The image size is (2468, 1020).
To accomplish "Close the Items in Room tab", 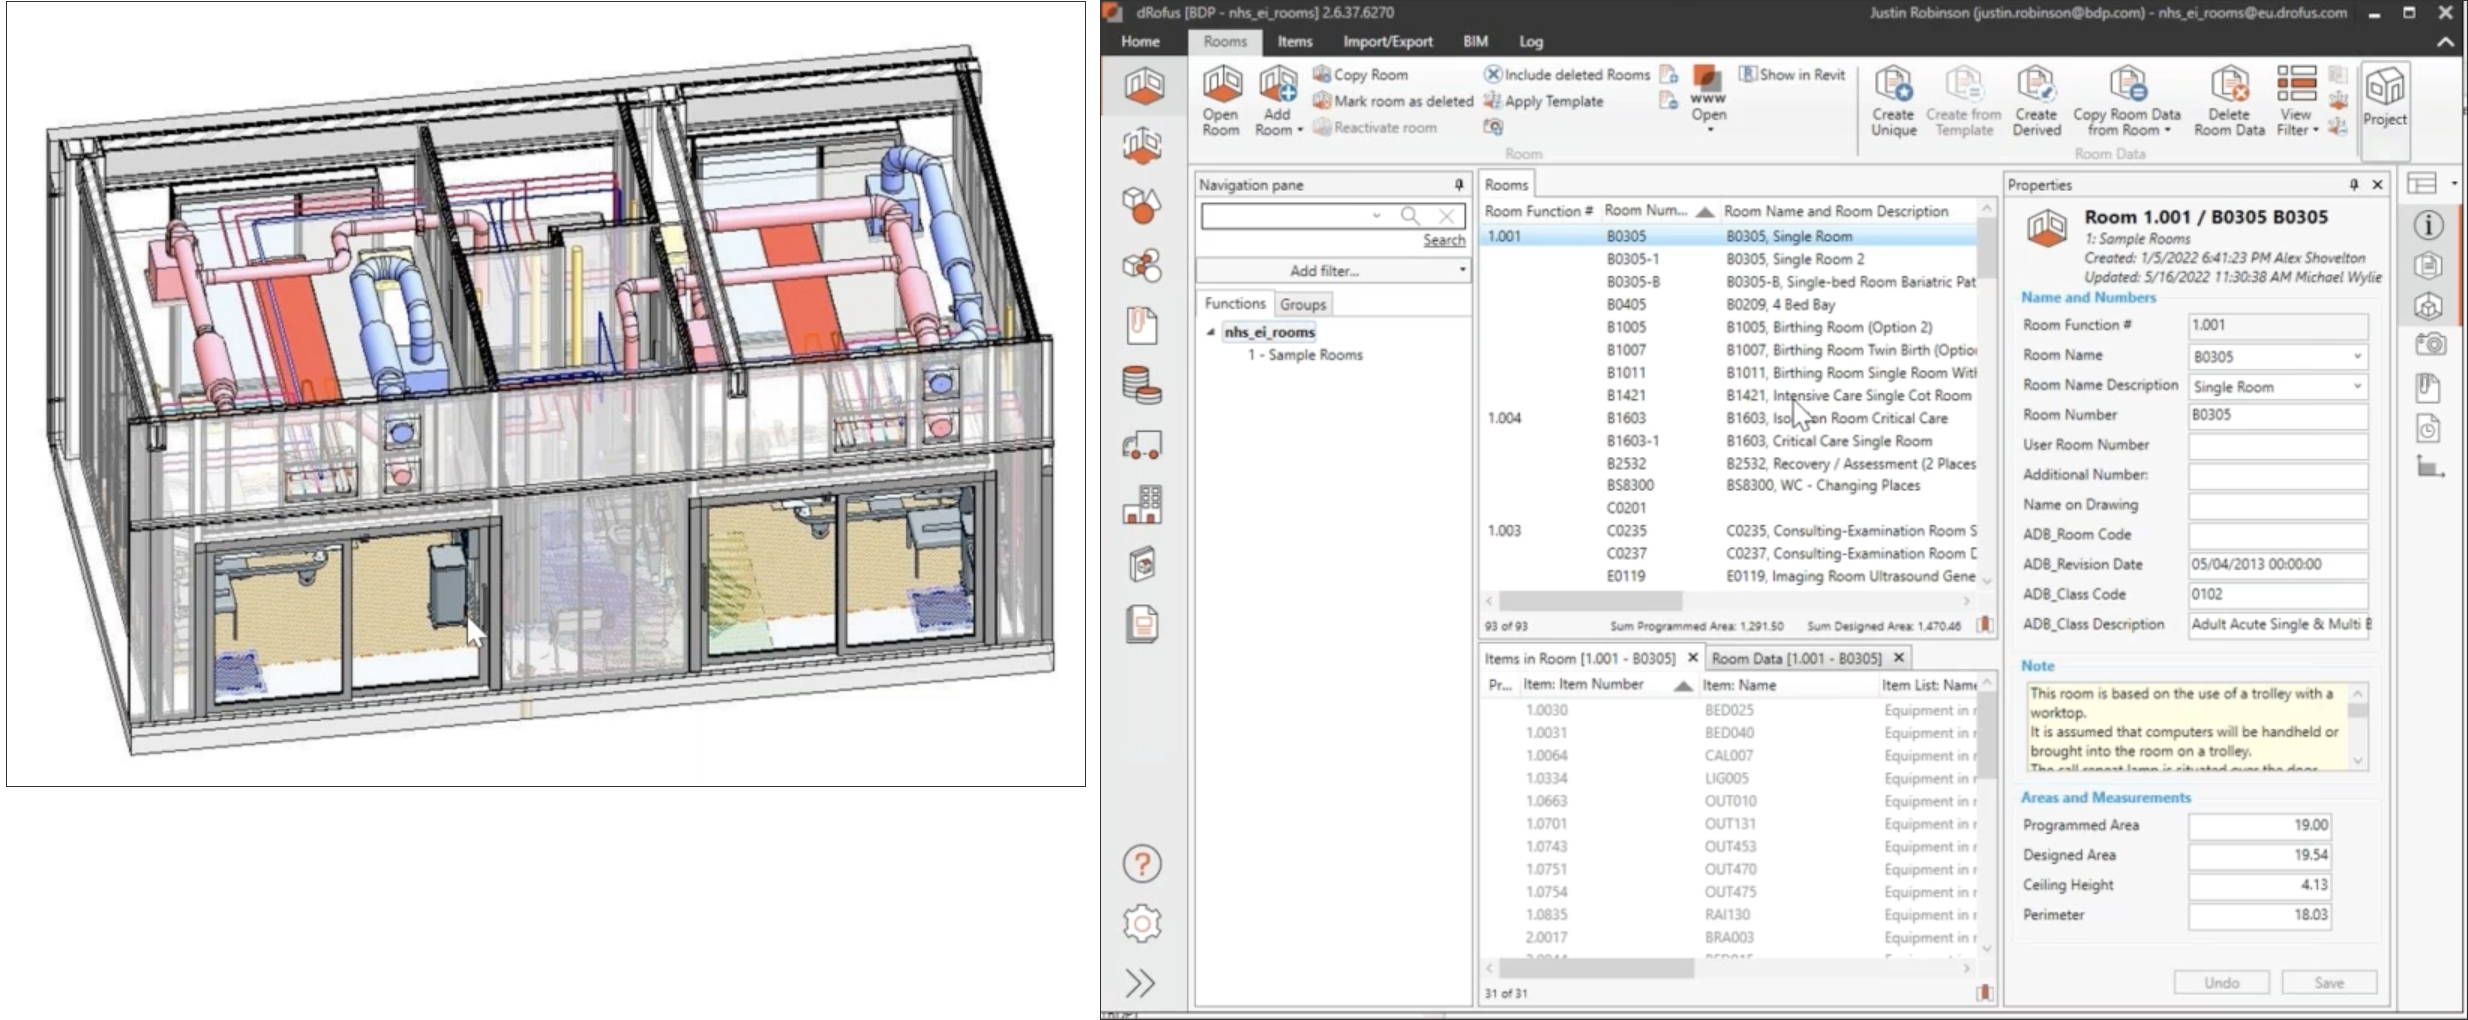I will [1693, 658].
